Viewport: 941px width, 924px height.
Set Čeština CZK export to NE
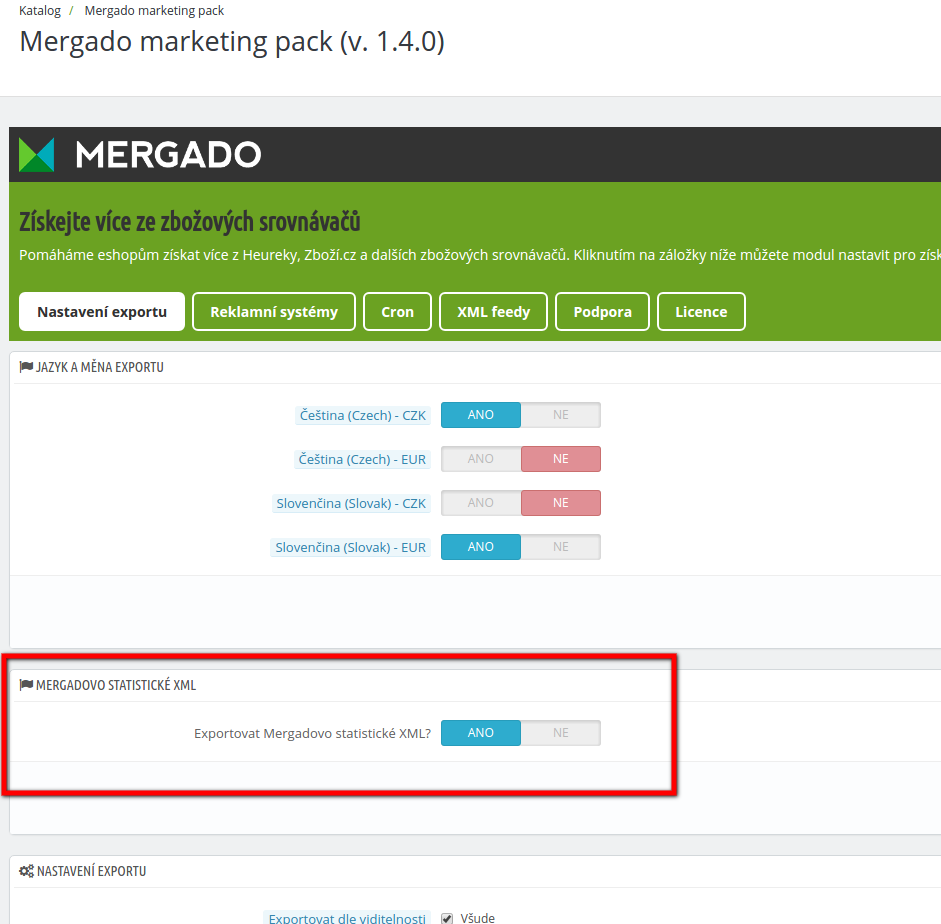pos(561,415)
